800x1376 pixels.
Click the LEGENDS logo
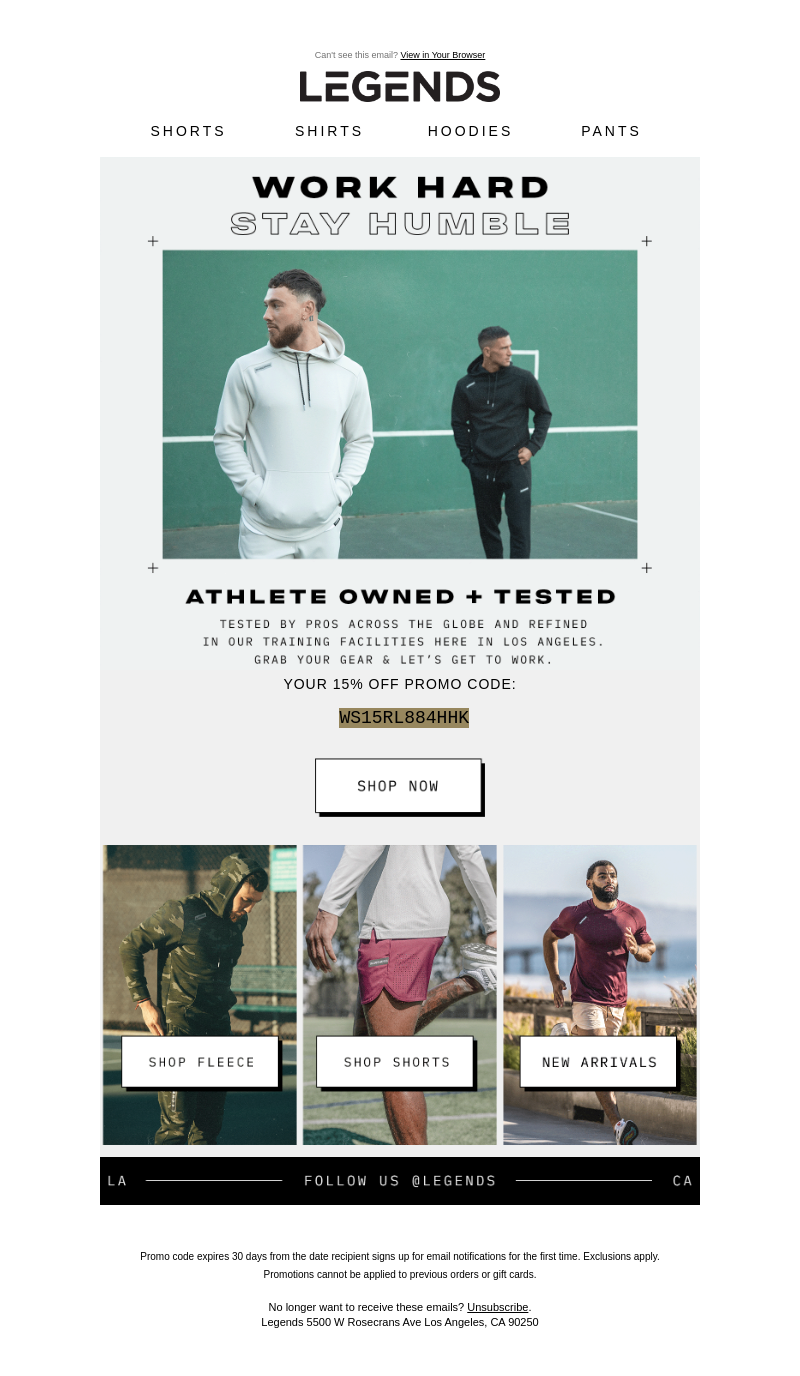point(400,87)
